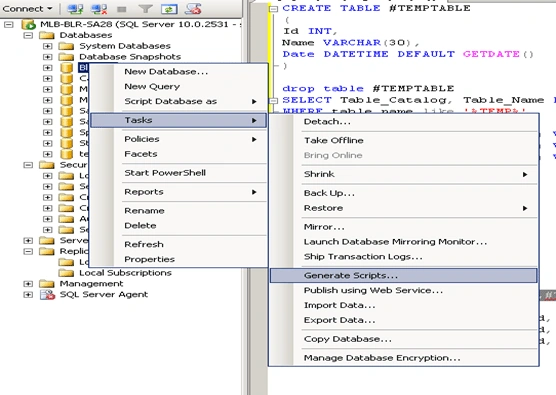
Task: Choose Back Up... in Tasks submenu
Action: (404, 193)
